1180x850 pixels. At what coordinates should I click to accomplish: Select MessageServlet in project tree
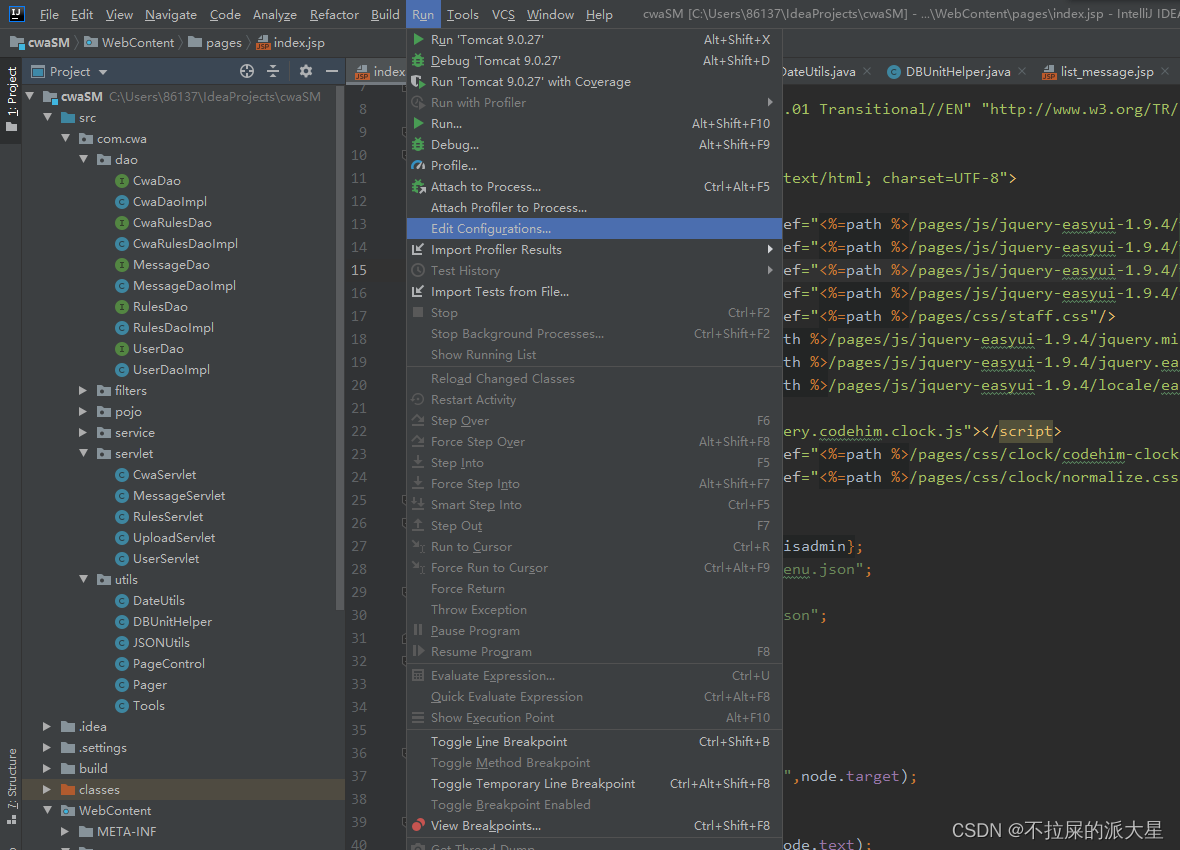click(x=178, y=495)
